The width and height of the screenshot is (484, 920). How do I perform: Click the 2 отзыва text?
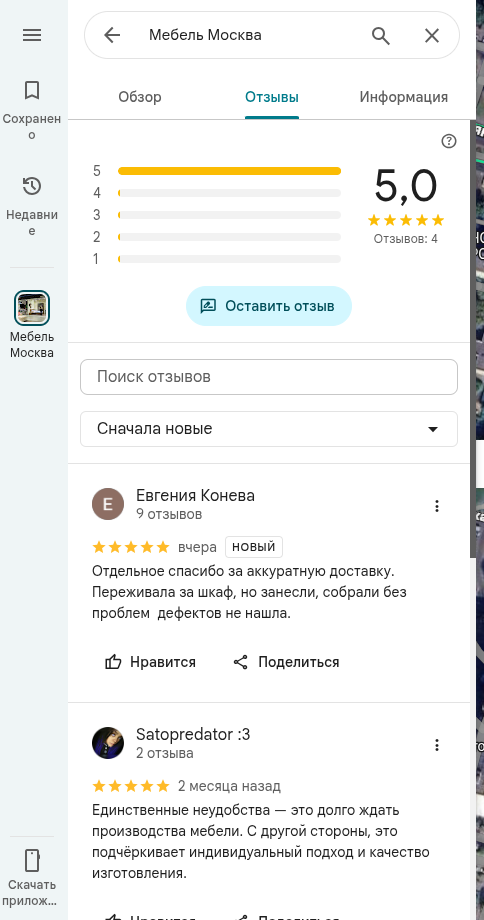click(165, 753)
